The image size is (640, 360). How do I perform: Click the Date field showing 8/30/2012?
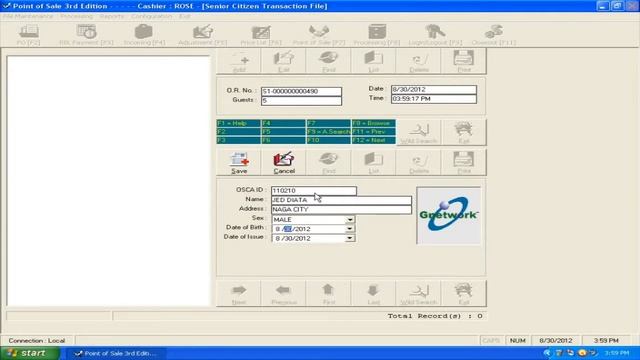pos(433,89)
